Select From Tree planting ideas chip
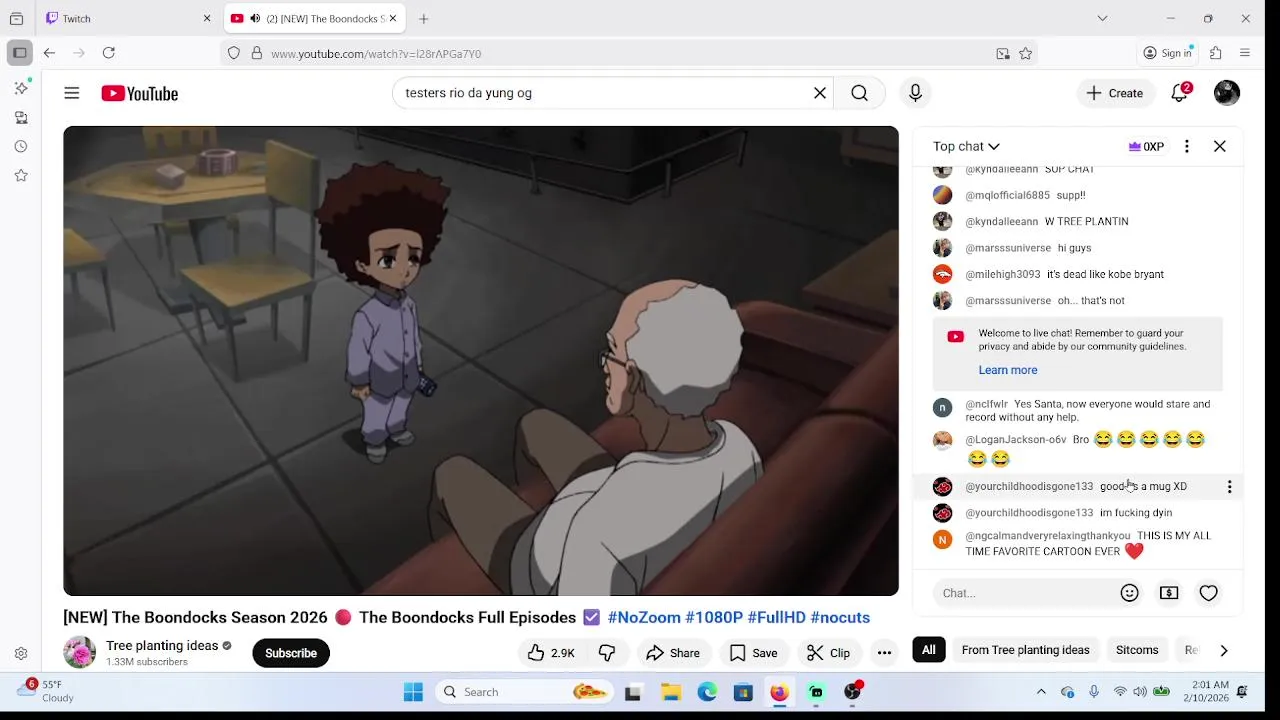The width and height of the screenshot is (1280, 720). tap(1025, 650)
